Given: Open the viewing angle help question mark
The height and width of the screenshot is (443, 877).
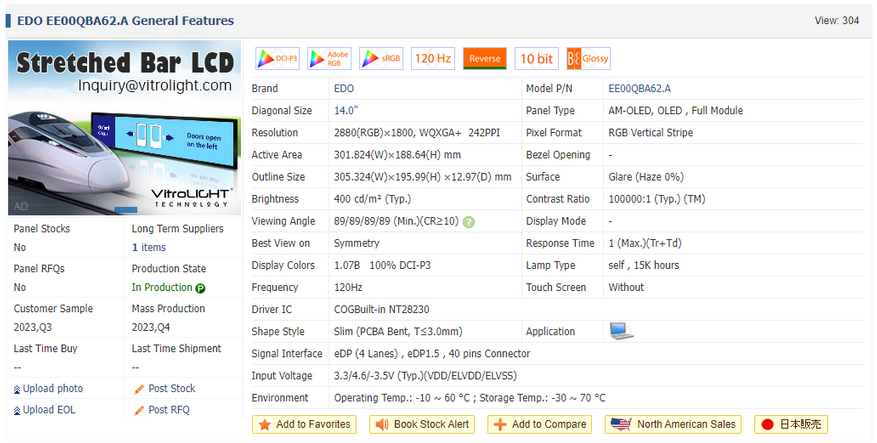Looking at the screenshot, I should (469, 222).
